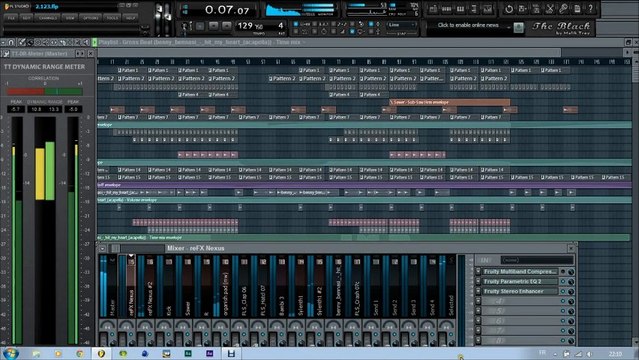
Task: Open empty FX slot 4 arrow menu
Action: click(x=478, y=301)
